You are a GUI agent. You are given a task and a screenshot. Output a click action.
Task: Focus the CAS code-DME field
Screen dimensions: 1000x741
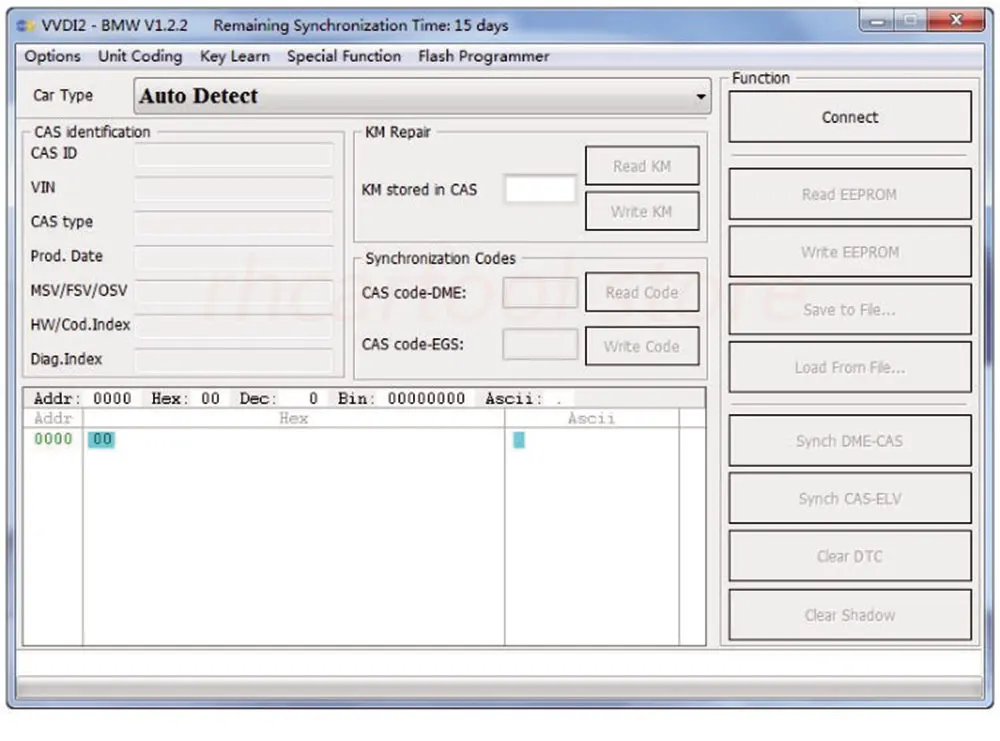tap(540, 292)
